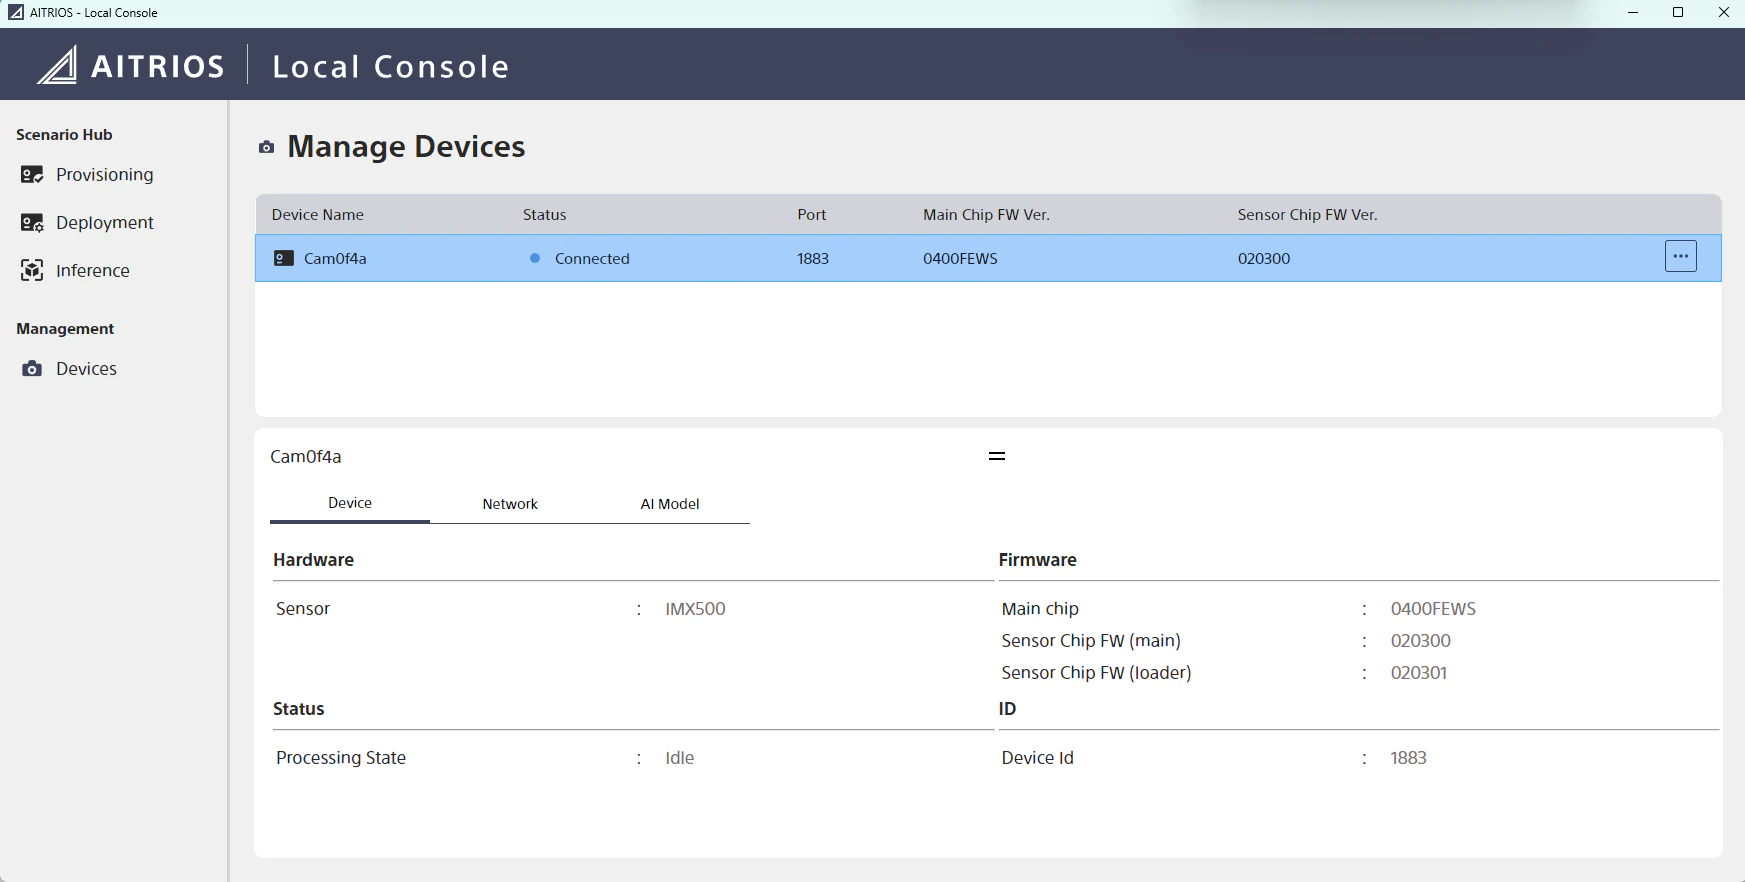Click the Device Name column header

pos(318,215)
